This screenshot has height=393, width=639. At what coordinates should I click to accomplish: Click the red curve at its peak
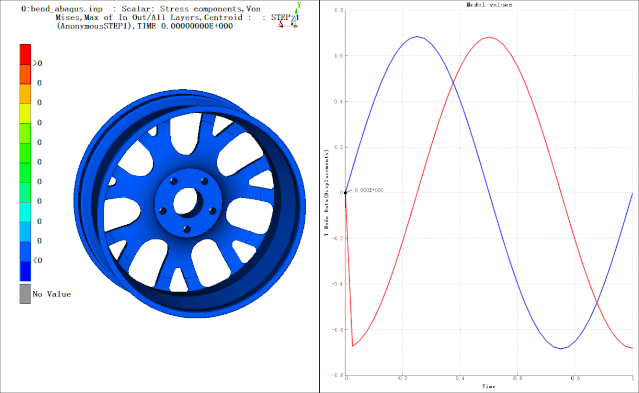click(x=489, y=37)
